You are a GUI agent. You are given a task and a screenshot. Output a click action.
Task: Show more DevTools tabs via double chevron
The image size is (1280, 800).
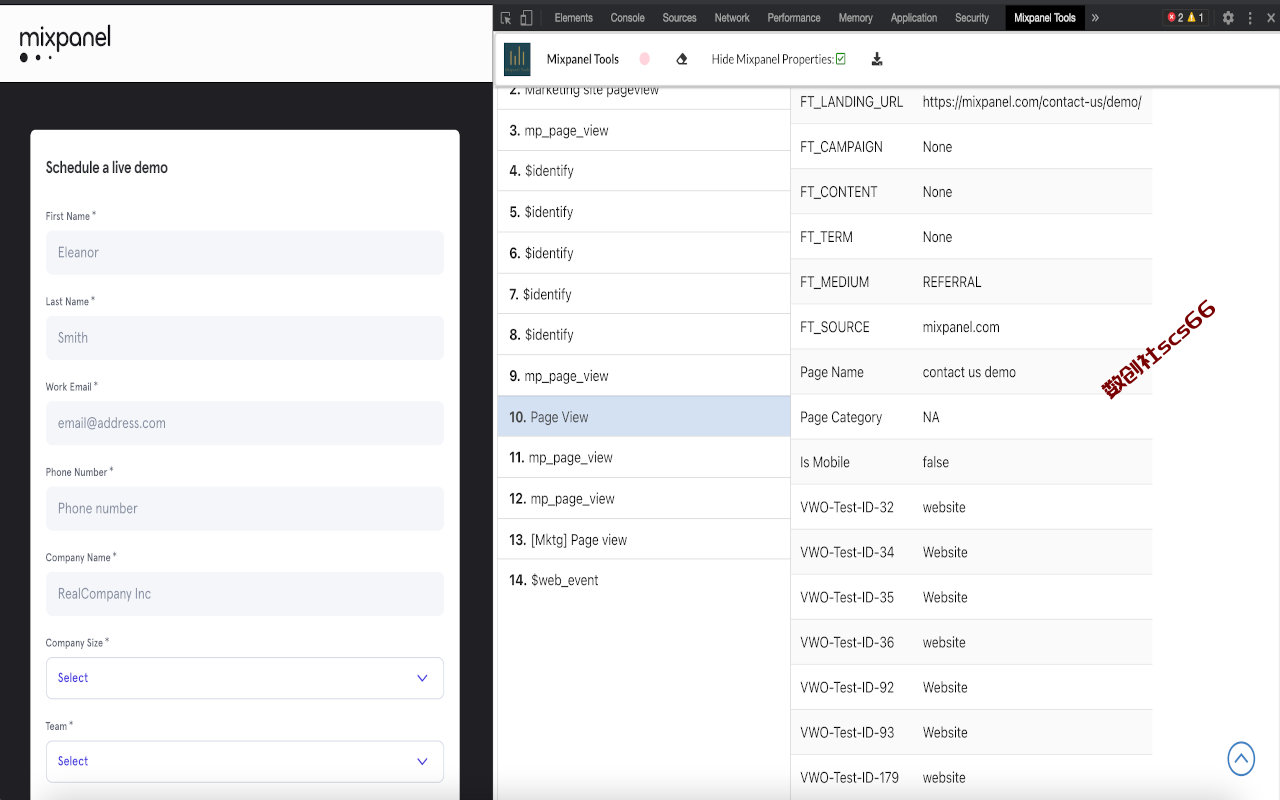(x=1095, y=18)
